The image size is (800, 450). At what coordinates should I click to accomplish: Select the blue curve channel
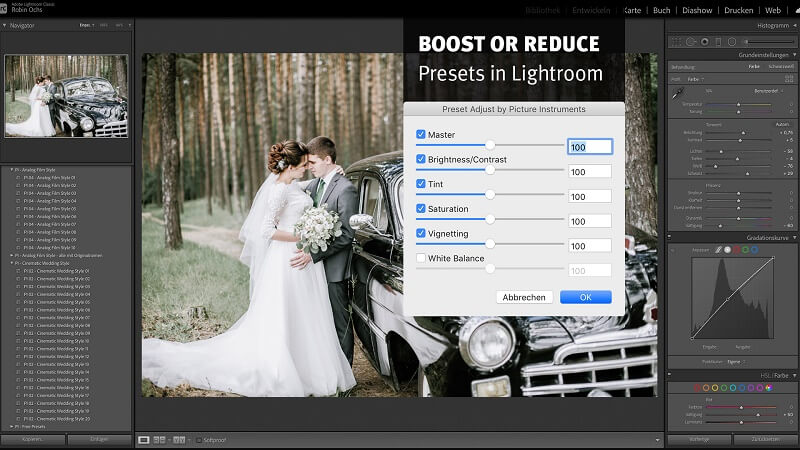pos(755,250)
